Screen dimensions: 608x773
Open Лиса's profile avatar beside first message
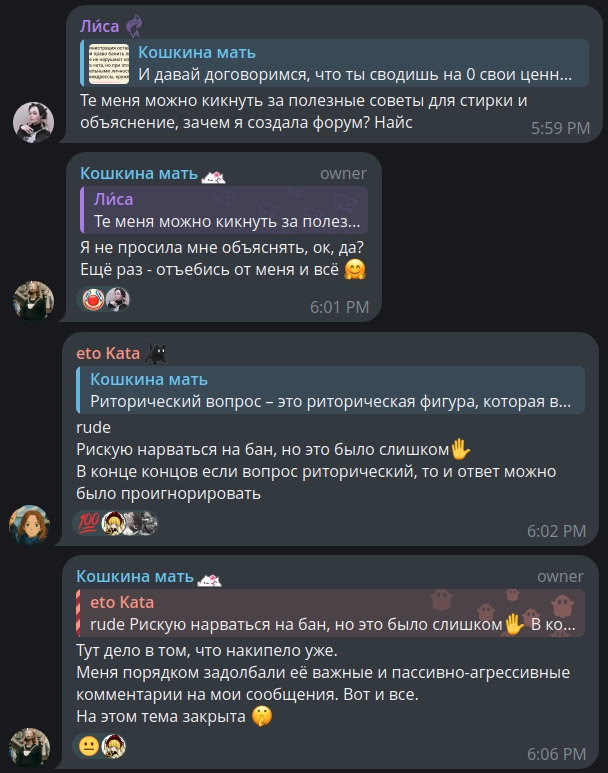click(33, 122)
